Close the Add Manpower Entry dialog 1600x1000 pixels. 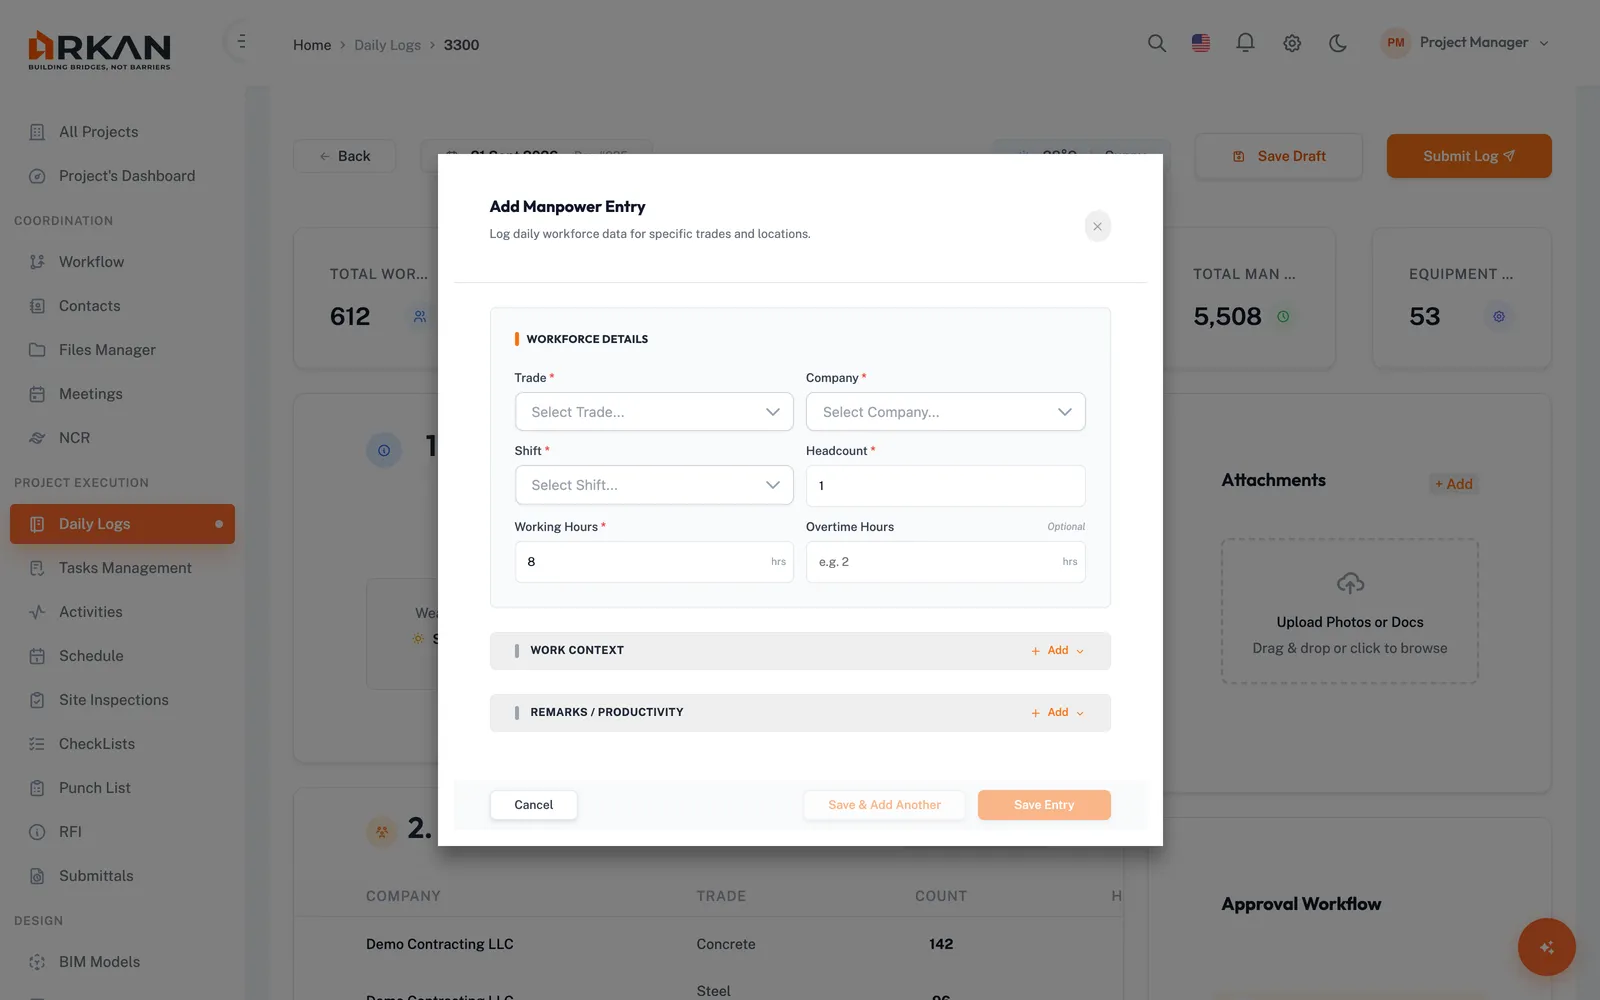pyautogui.click(x=1097, y=226)
